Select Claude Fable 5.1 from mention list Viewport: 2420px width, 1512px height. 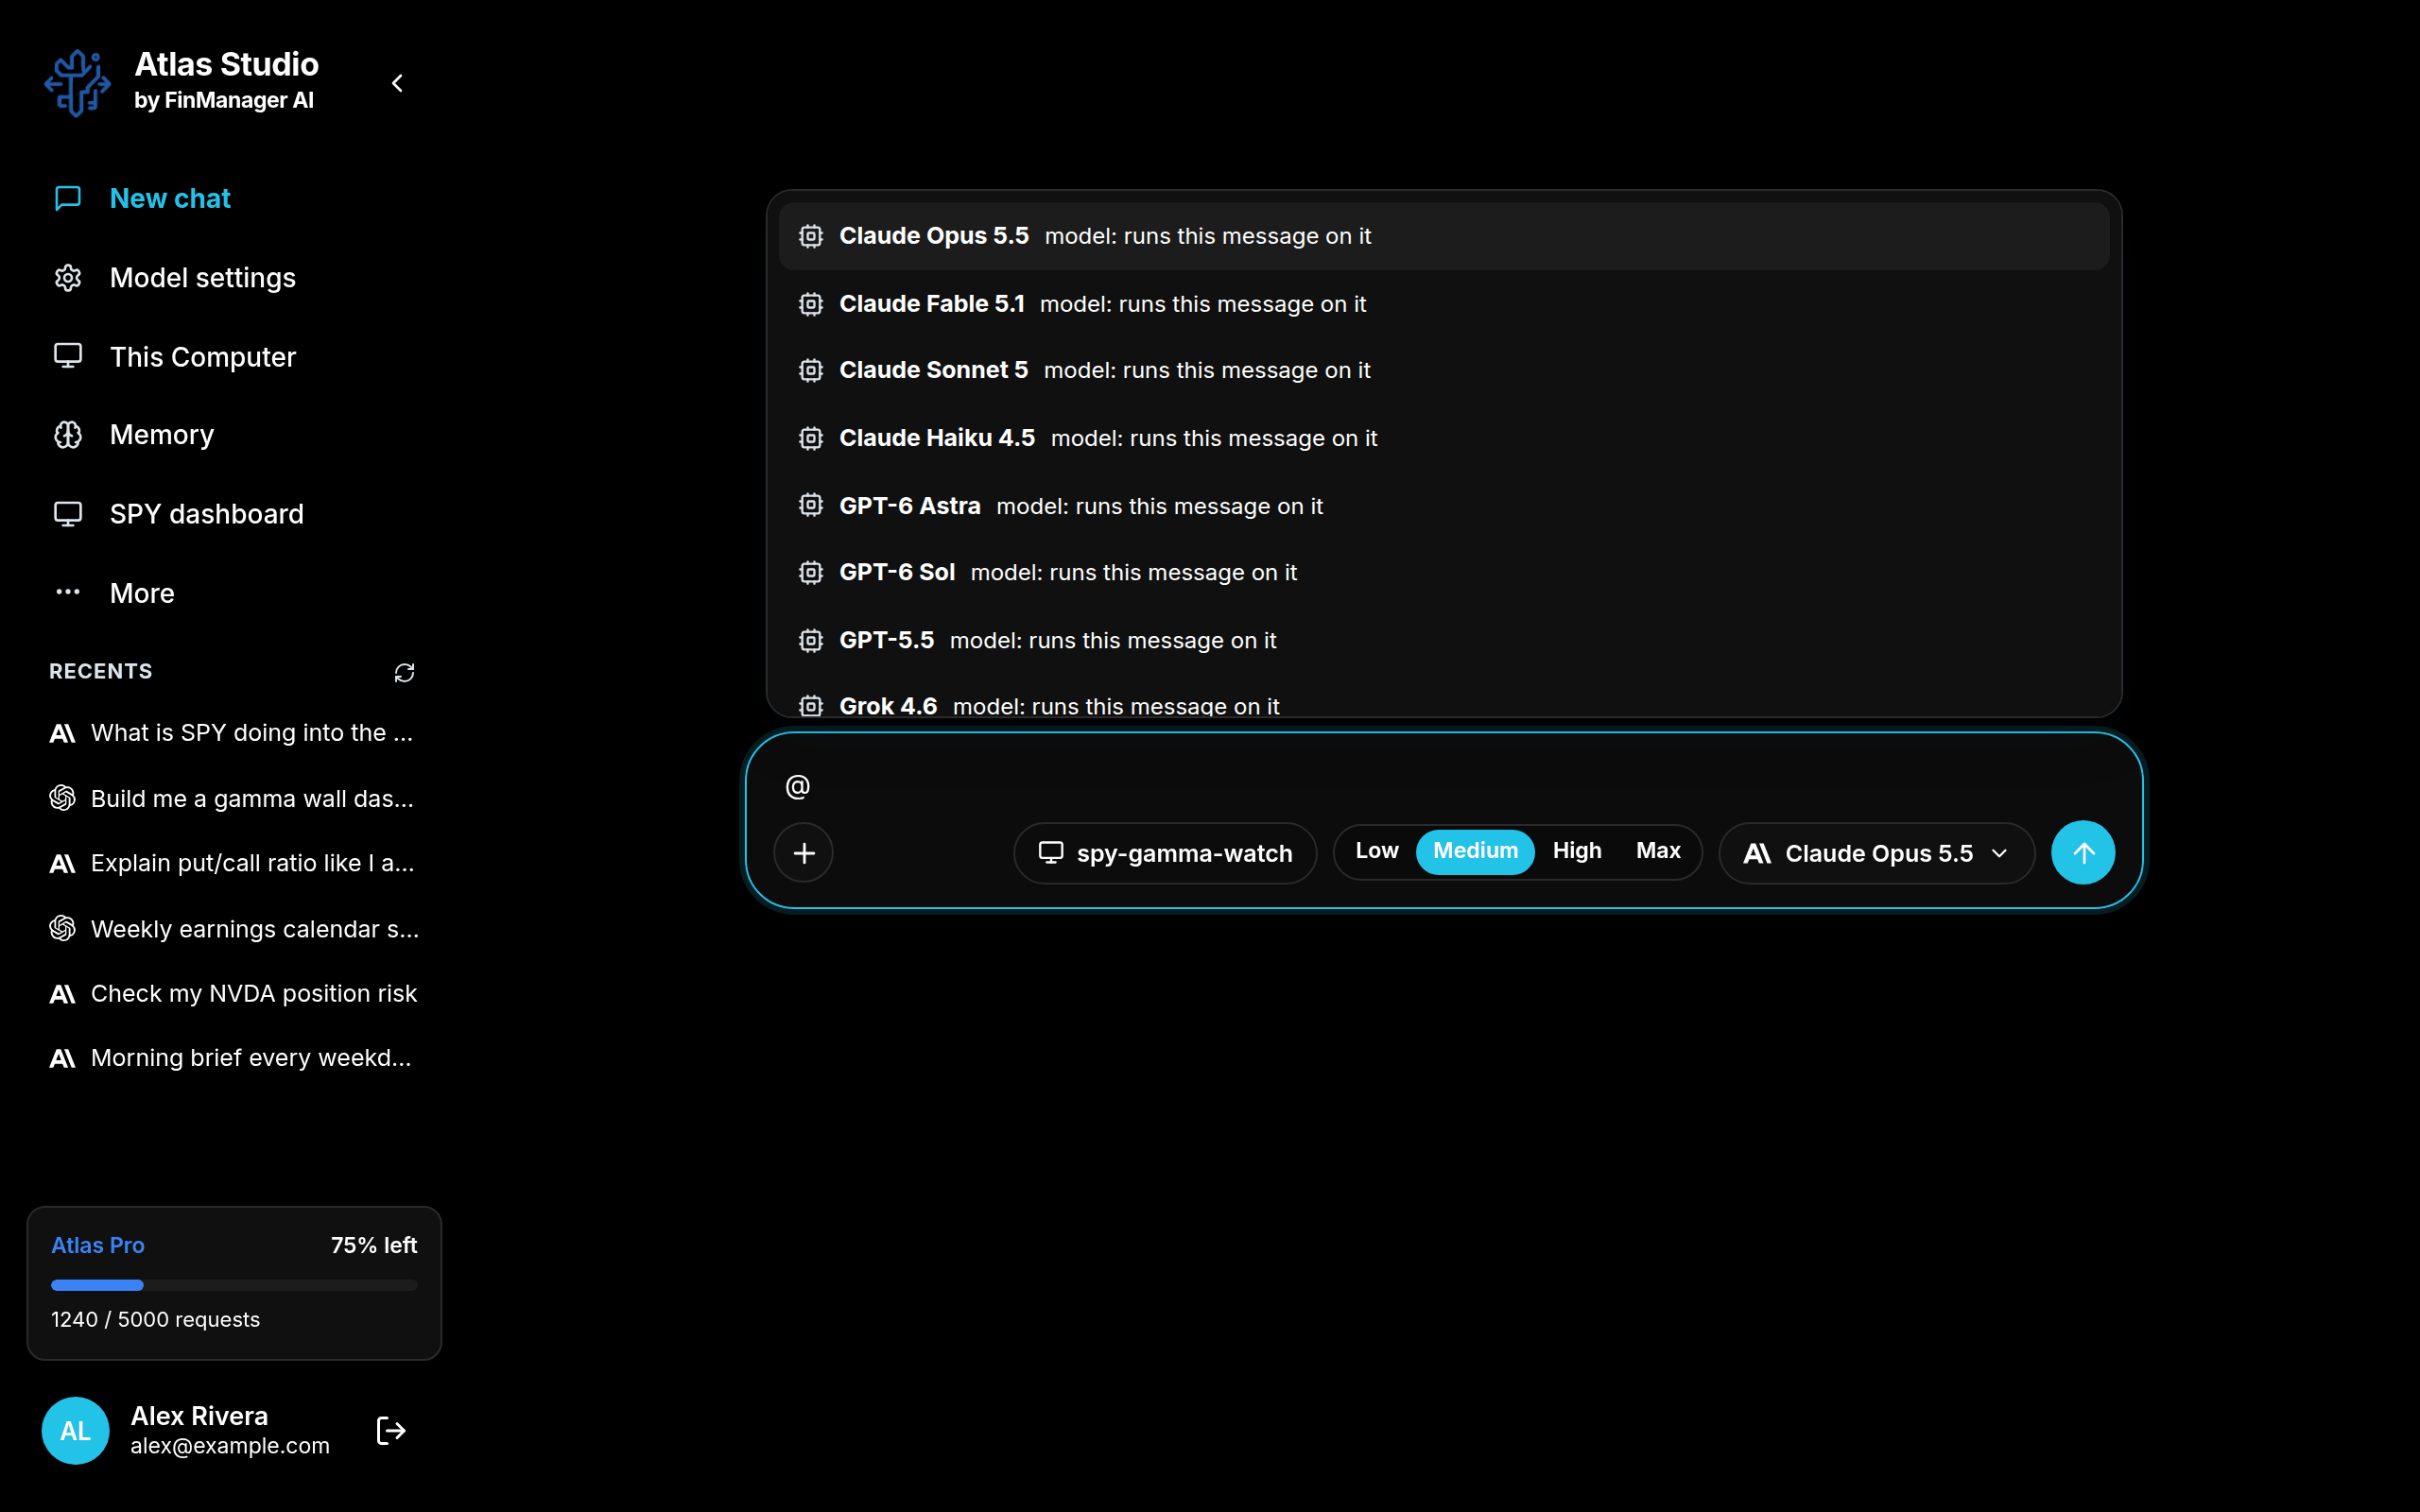[x=1444, y=304]
